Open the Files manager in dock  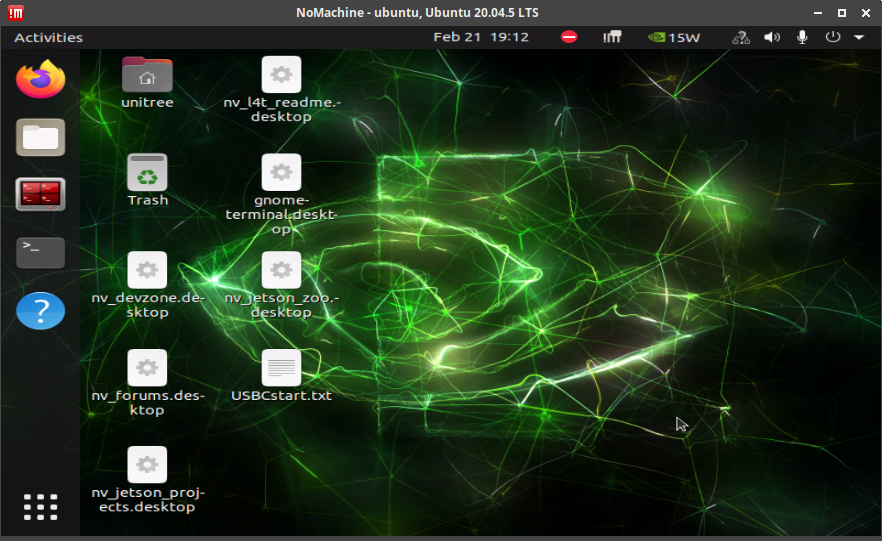pyautogui.click(x=40, y=137)
